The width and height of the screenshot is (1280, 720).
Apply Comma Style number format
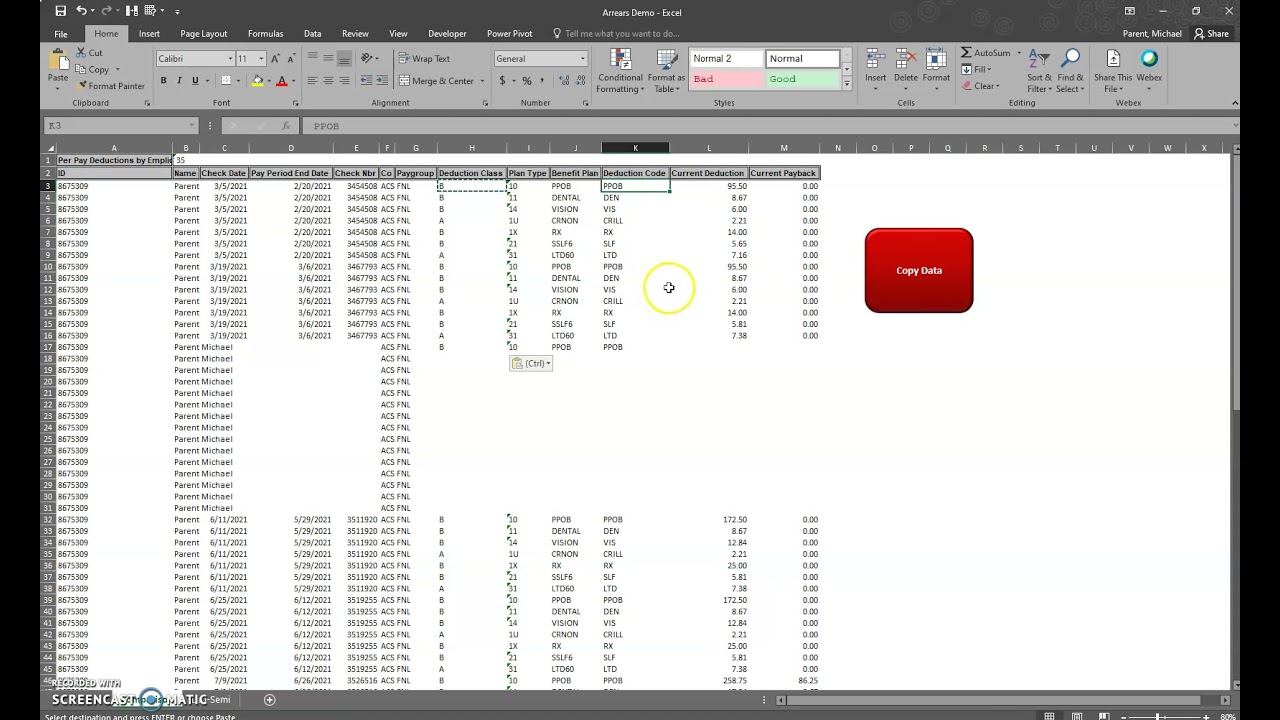543,81
